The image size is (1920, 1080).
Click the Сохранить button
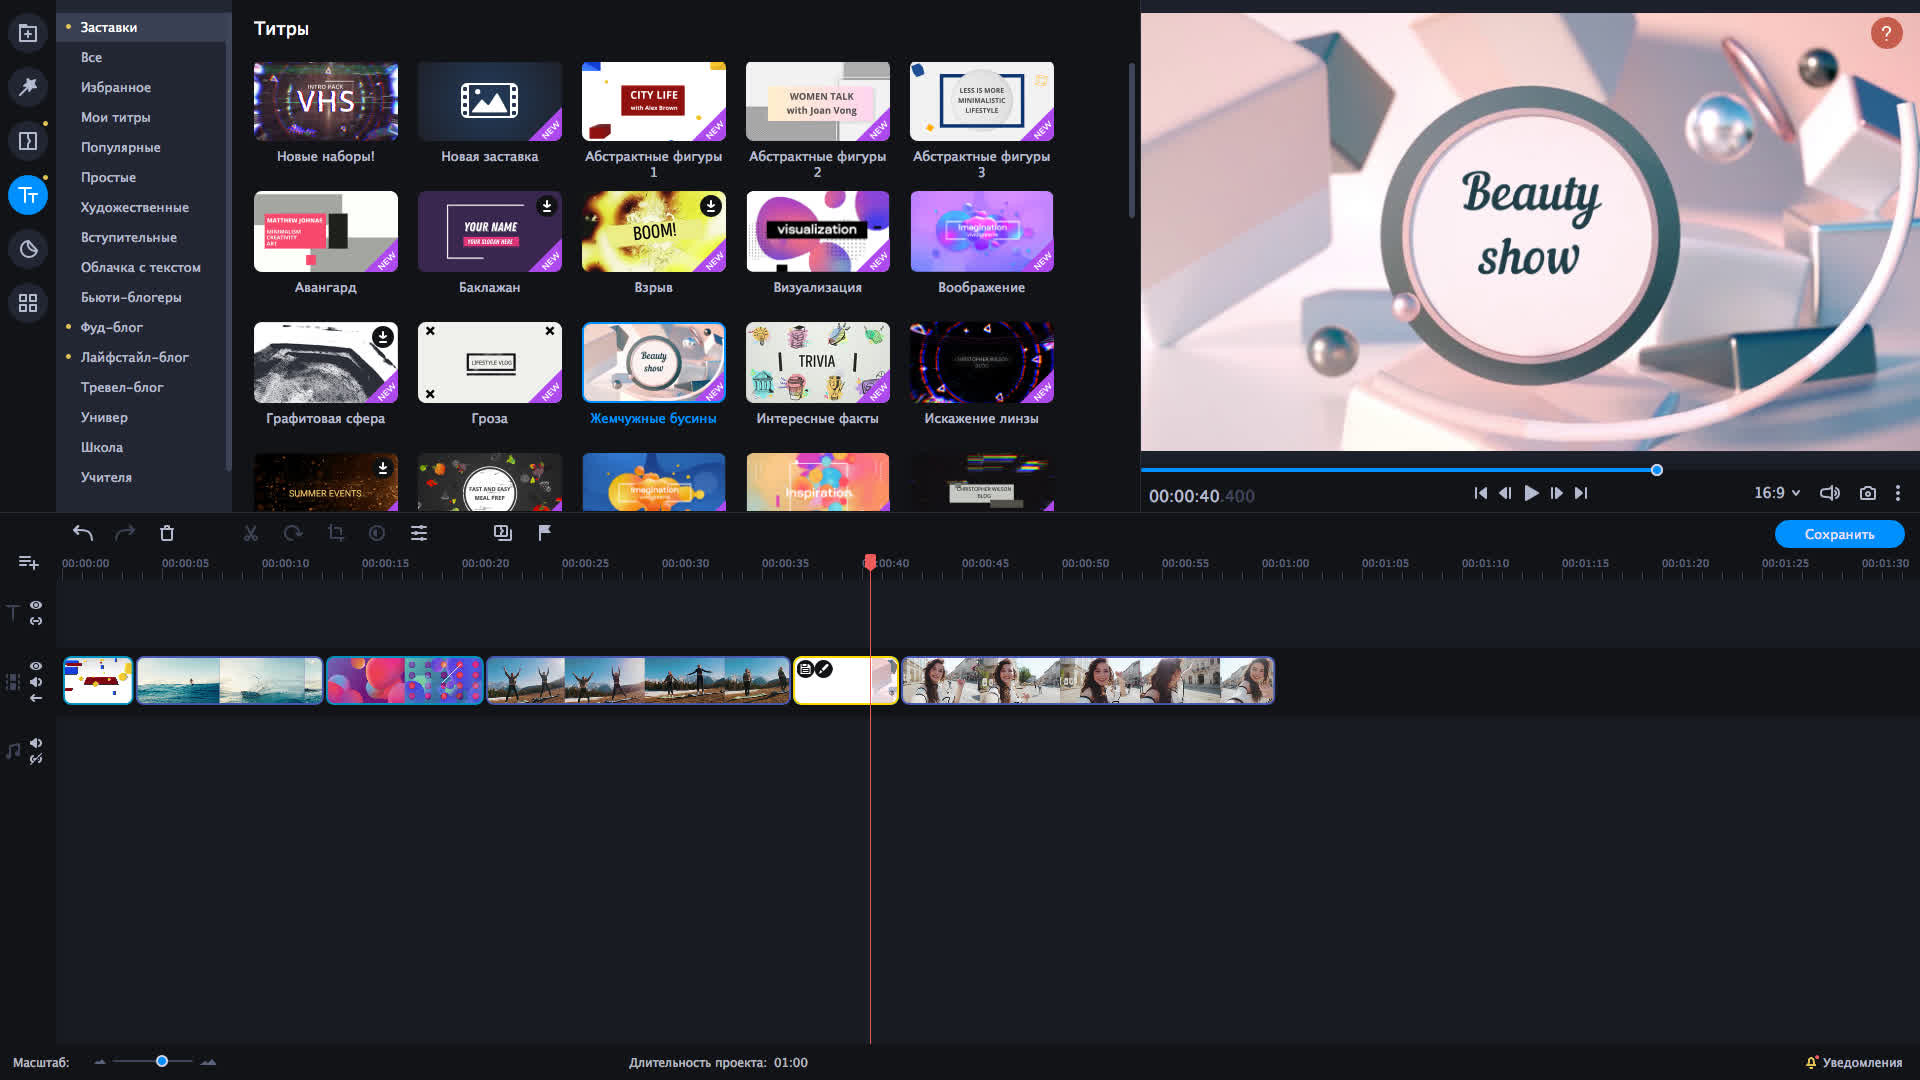tap(1838, 534)
